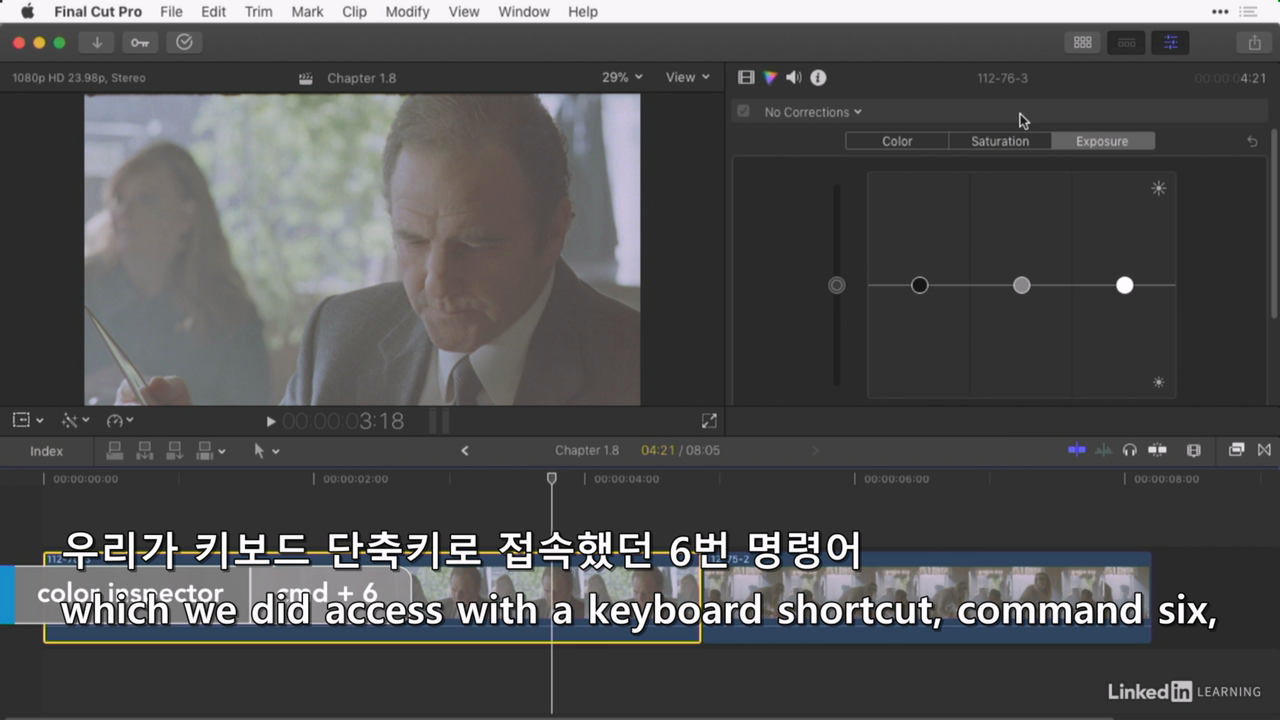Open the timeline Index
This screenshot has height=720, width=1280.
46,451
